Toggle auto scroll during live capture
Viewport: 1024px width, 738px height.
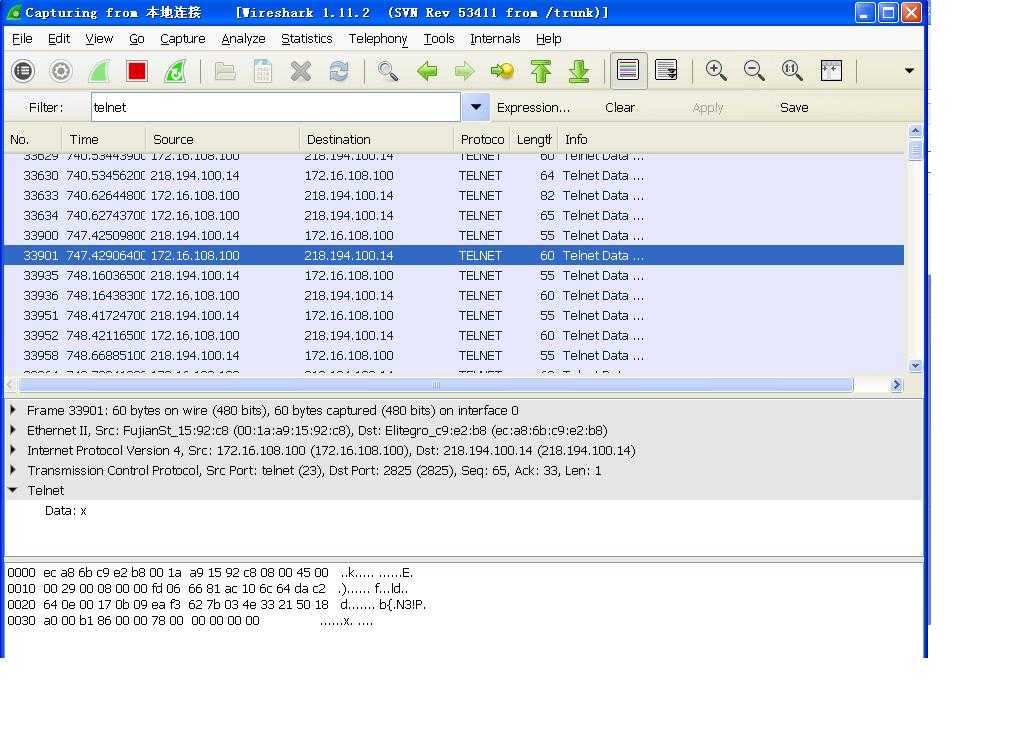click(666, 70)
